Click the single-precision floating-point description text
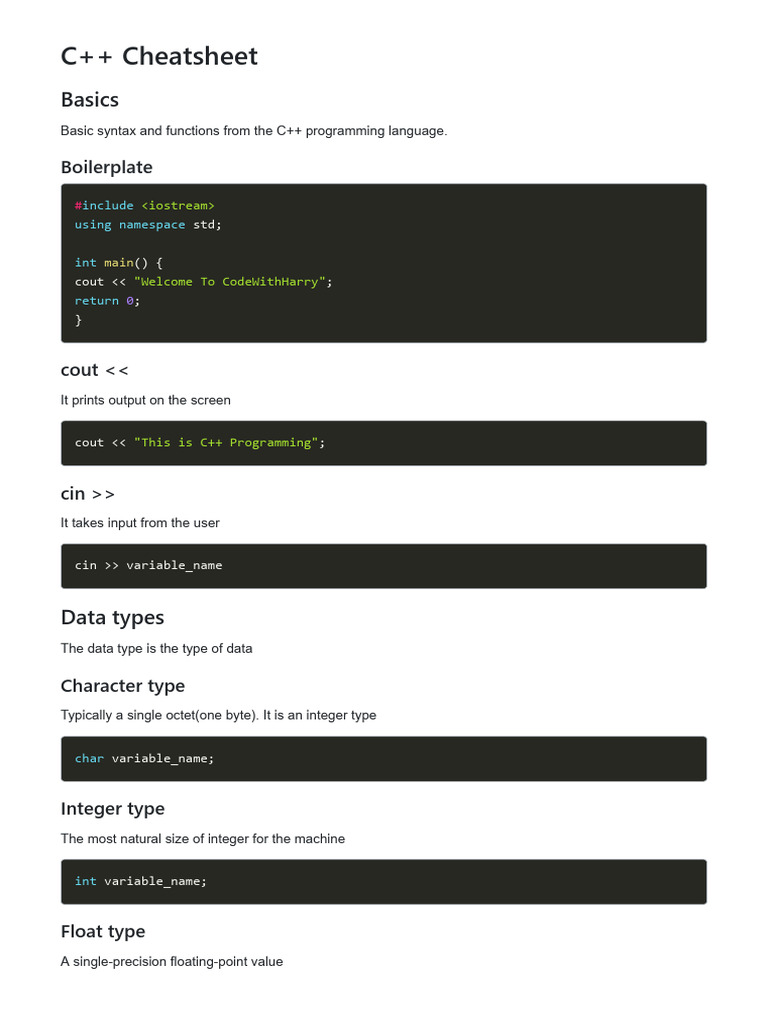 (x=172, y=962)
